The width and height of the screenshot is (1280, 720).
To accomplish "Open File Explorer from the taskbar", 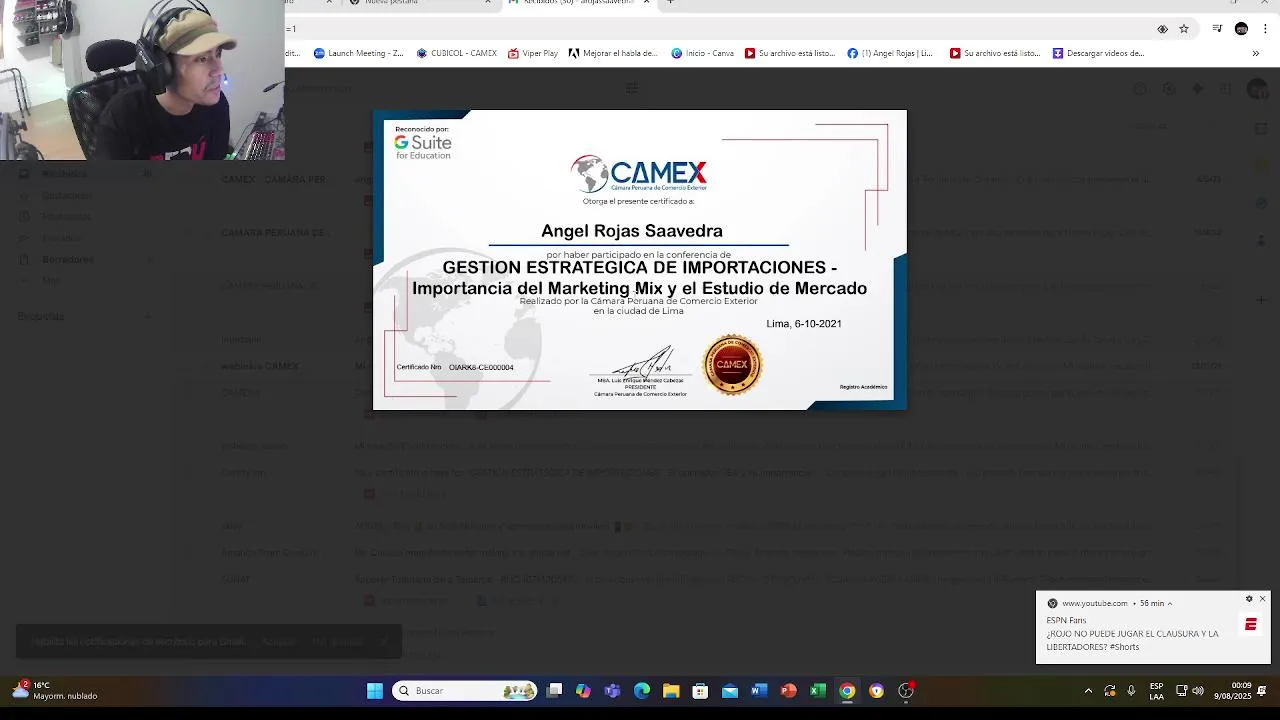I will tap(671, 690).
